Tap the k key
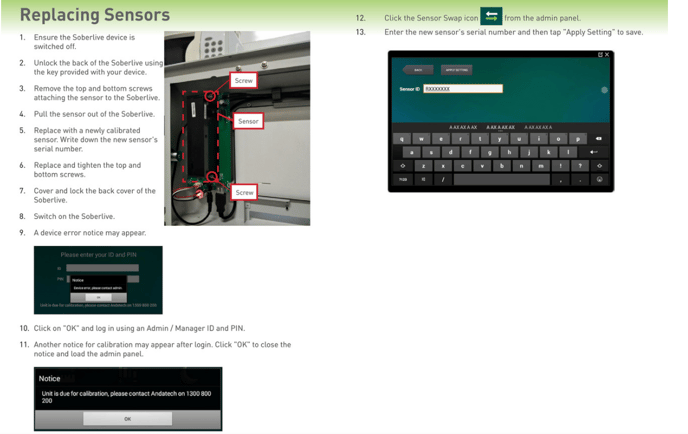This screenshot has height=434, width=688. click(x=548, y=152)
